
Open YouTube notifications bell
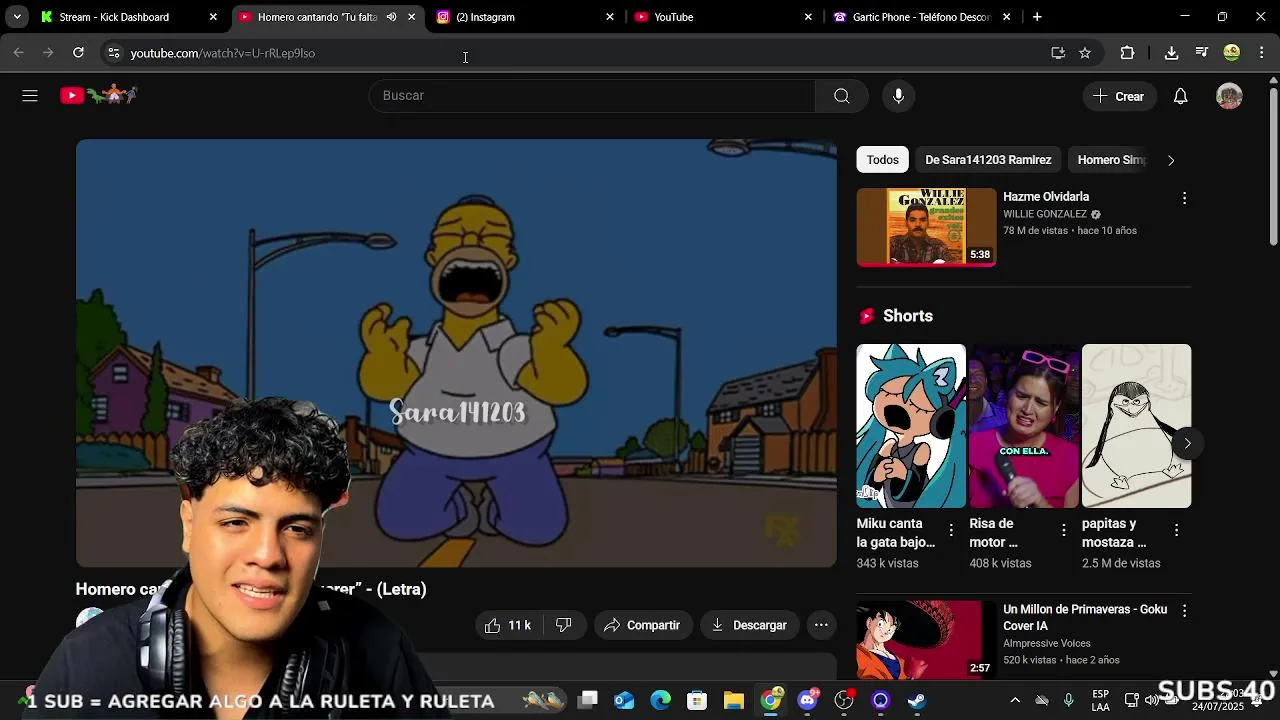[x=1181, y=96]
